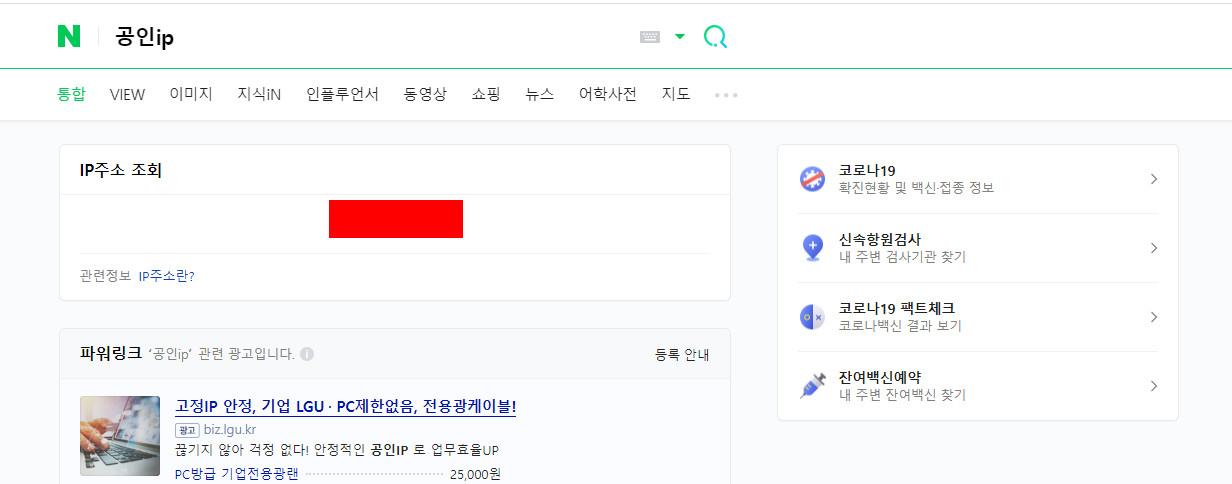Click the 25,000원 price text
The height and width of the screenshot is (484, 1232).
tap(475, 474)
